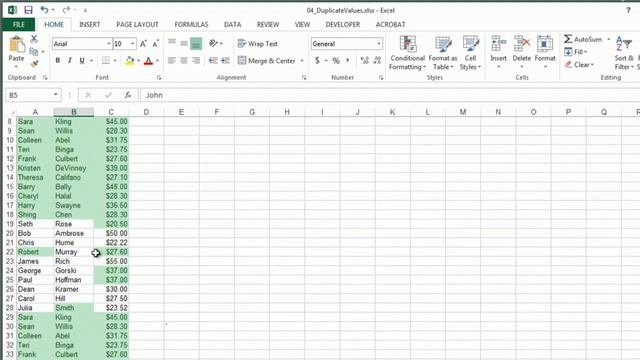Image resolution: width=640 pixels, height=360 pixels.
Task: Decrease font size with the small A icon
Action: pyautogui.click(x=156, y=44)
